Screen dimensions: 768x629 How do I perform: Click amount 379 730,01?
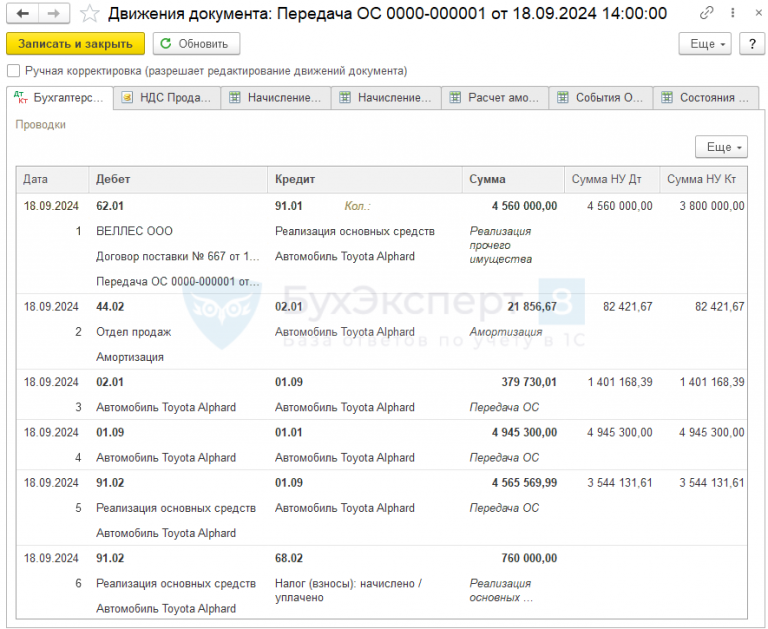pos(529,383)
